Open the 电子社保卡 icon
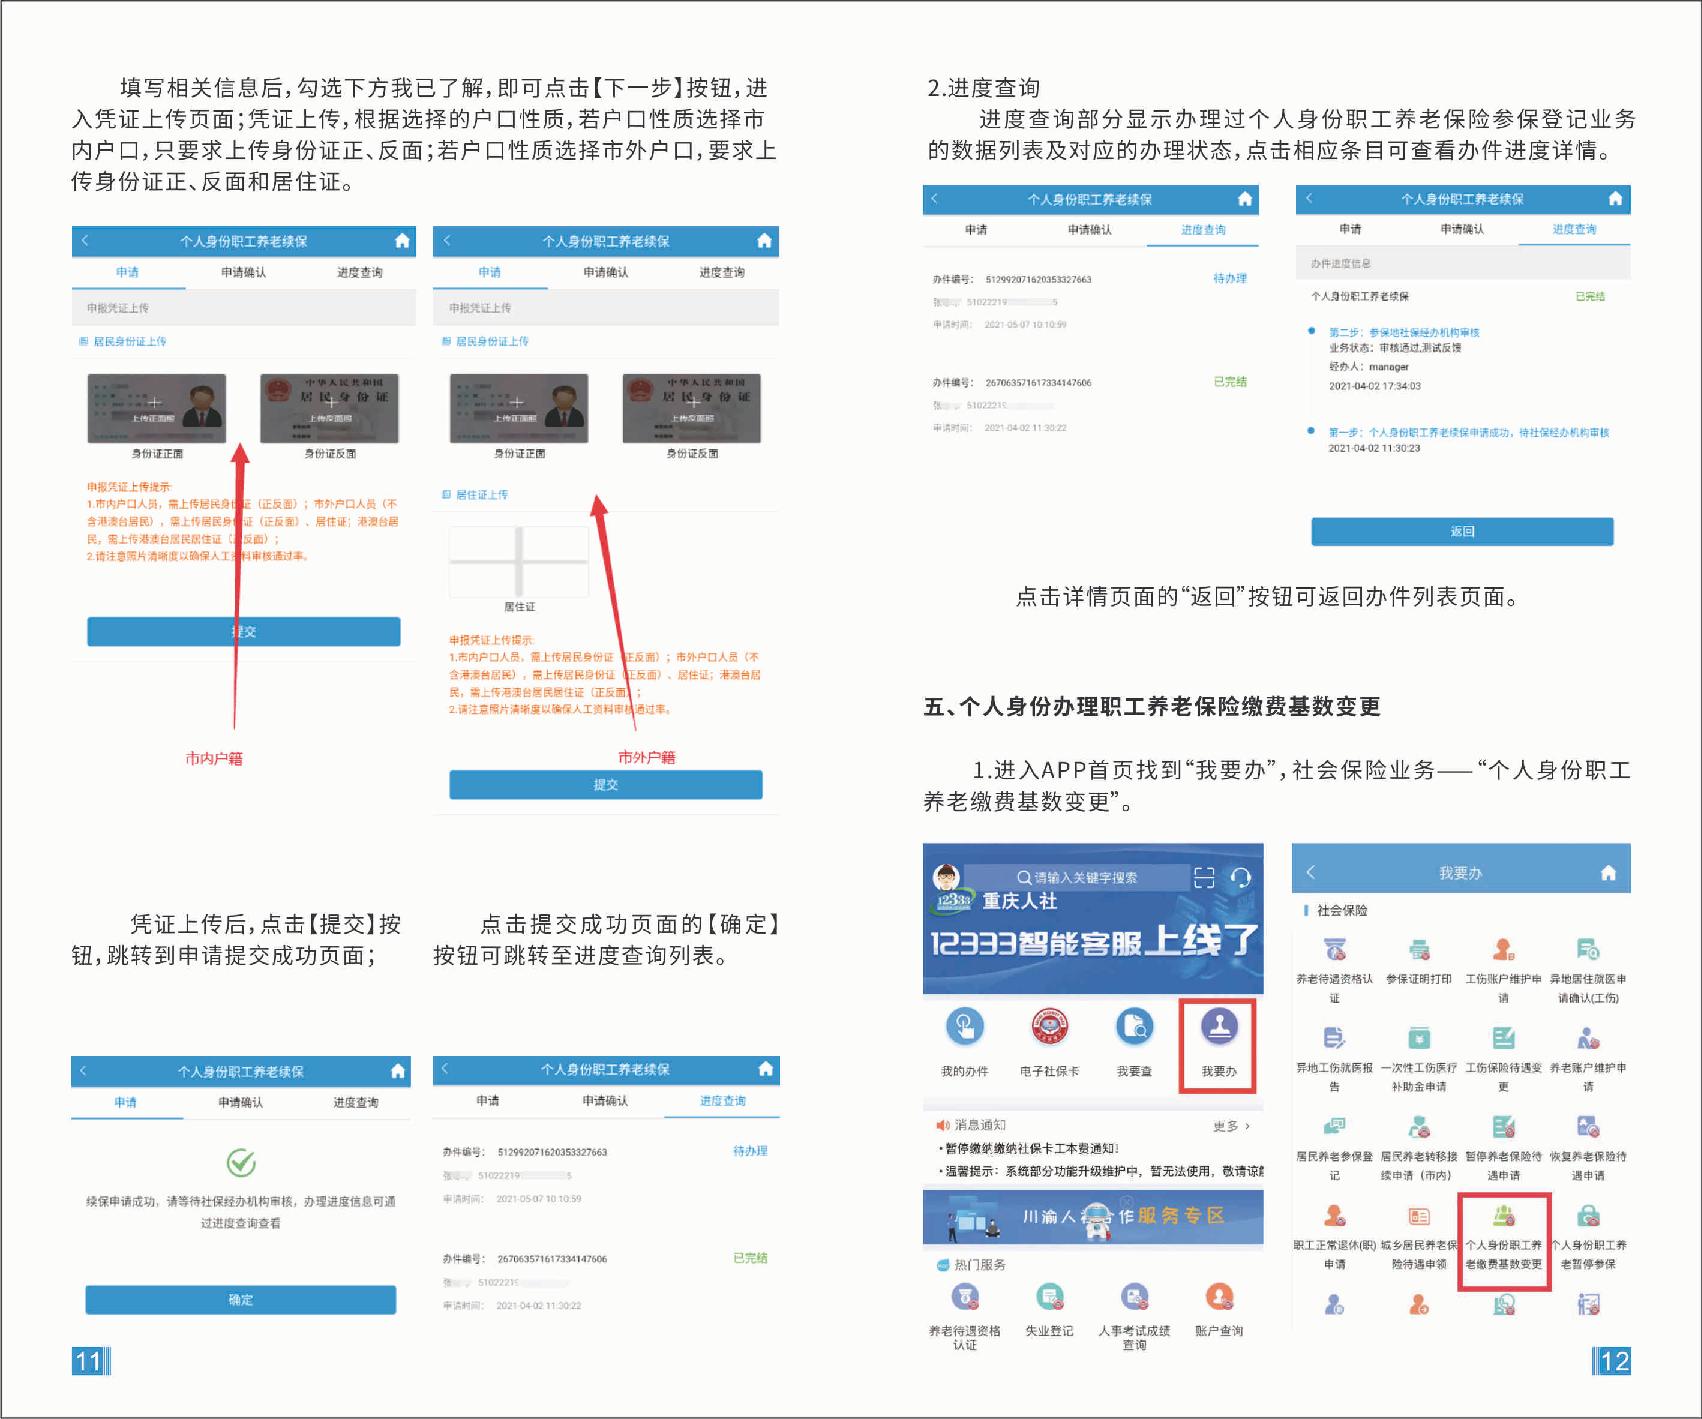 coord(1049,1027)
